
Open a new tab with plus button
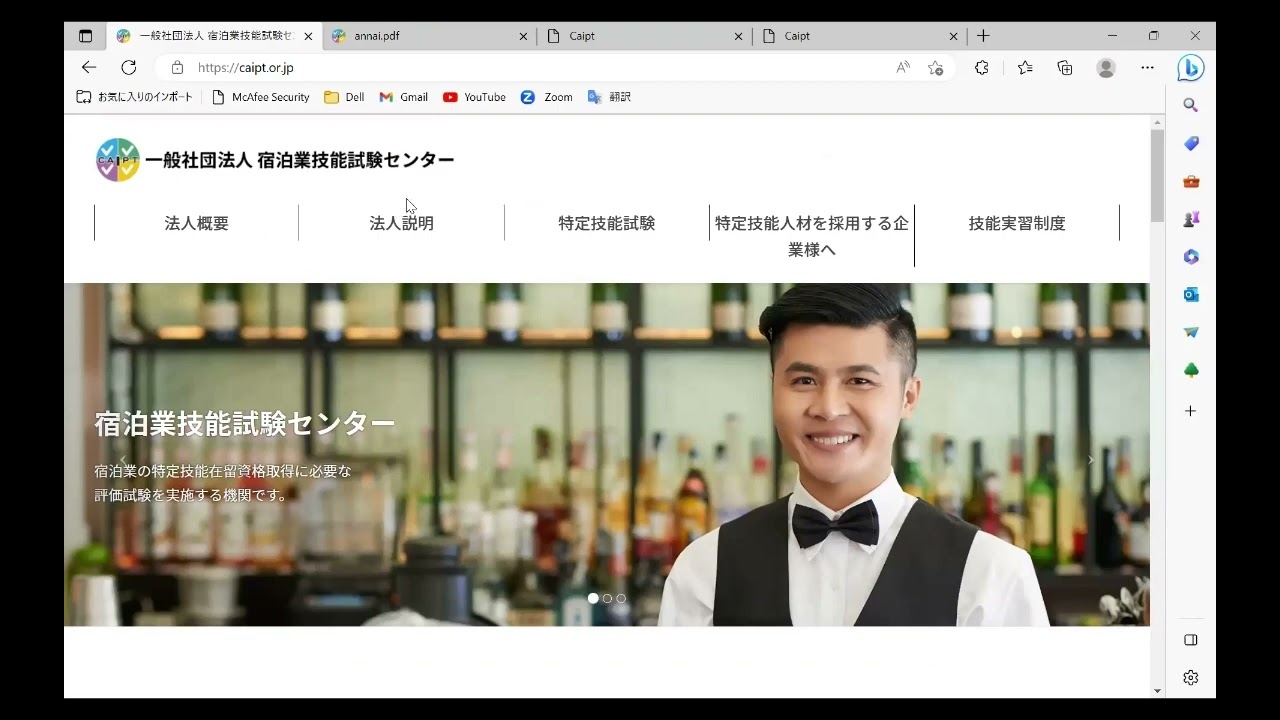coord(983,36)
